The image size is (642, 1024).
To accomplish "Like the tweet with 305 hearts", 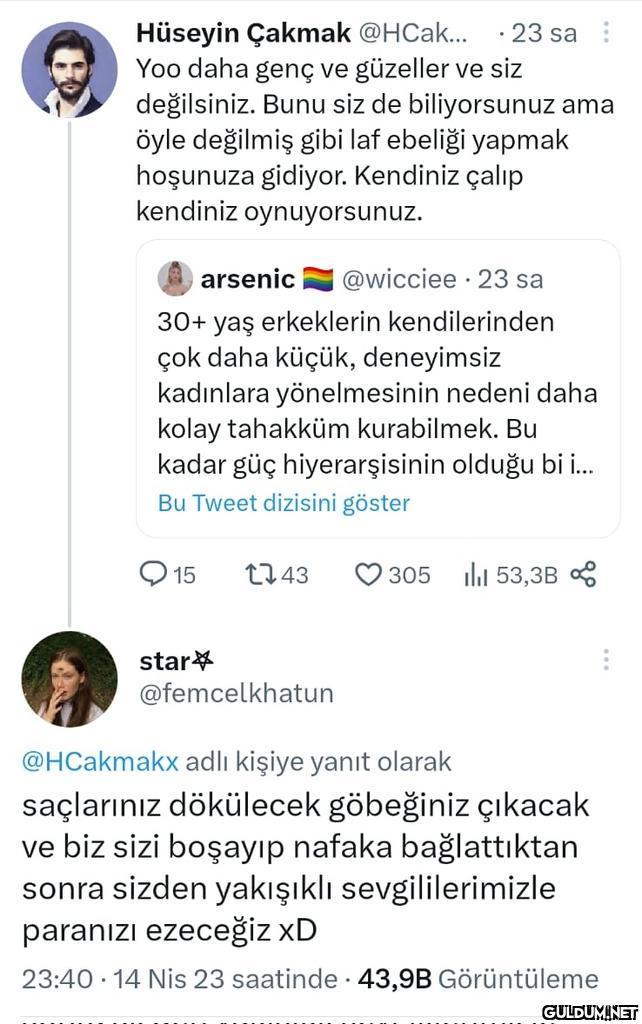I will [x=369, y=574].
